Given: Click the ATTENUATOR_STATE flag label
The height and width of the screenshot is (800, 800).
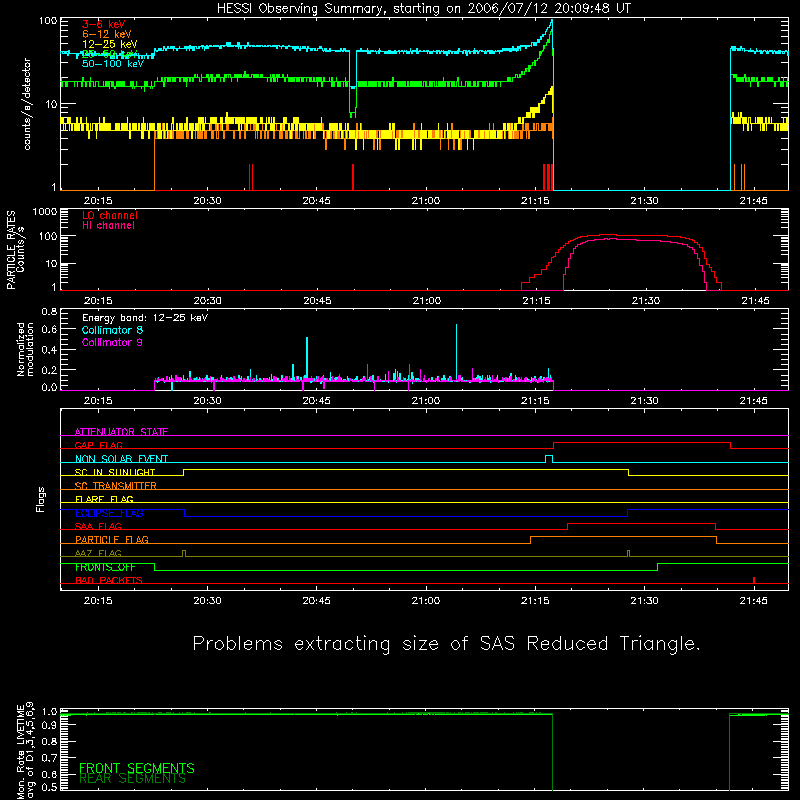Looking at the screenshot, I should [x=121, y=432].
